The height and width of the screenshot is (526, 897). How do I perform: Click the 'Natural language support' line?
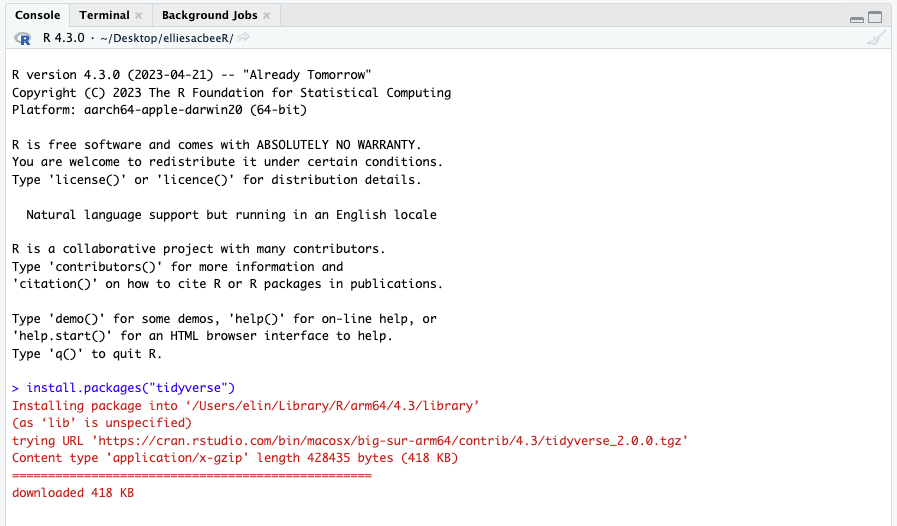pyautogui.click(x=231, y=215)
